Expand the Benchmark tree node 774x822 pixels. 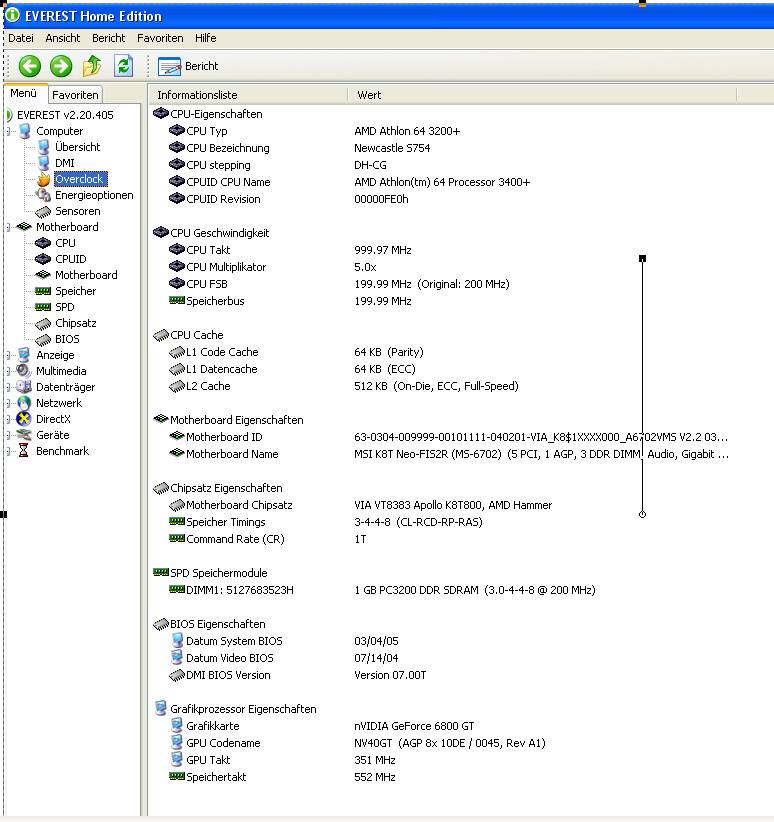[9, 451]
